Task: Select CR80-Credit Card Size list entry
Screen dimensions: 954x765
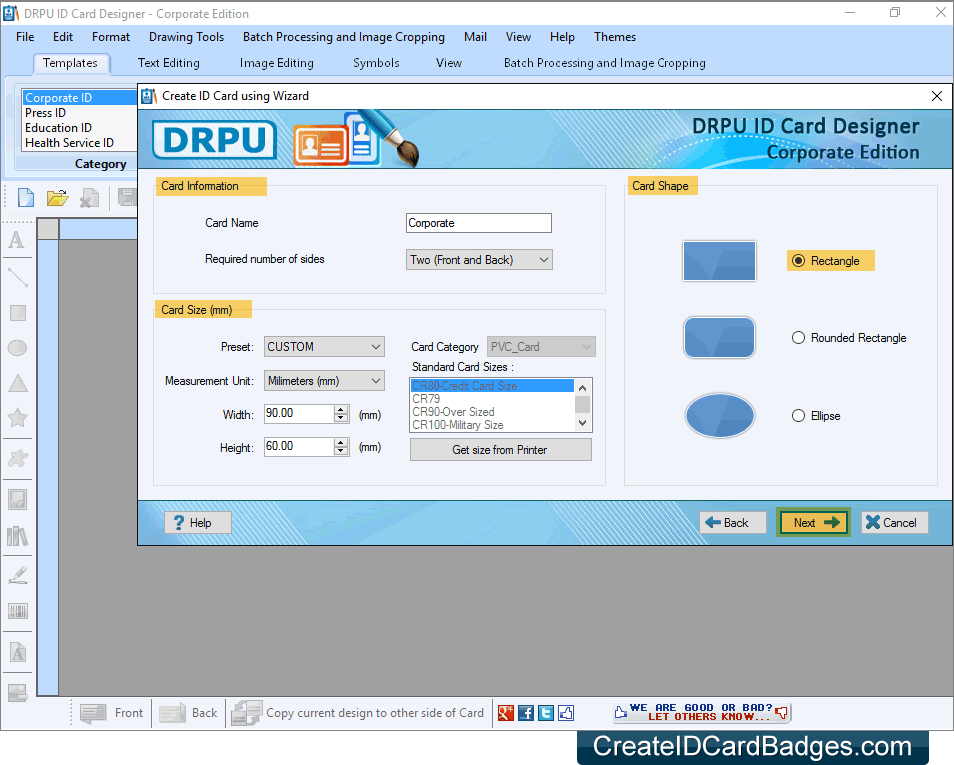Action: [492, 386]
